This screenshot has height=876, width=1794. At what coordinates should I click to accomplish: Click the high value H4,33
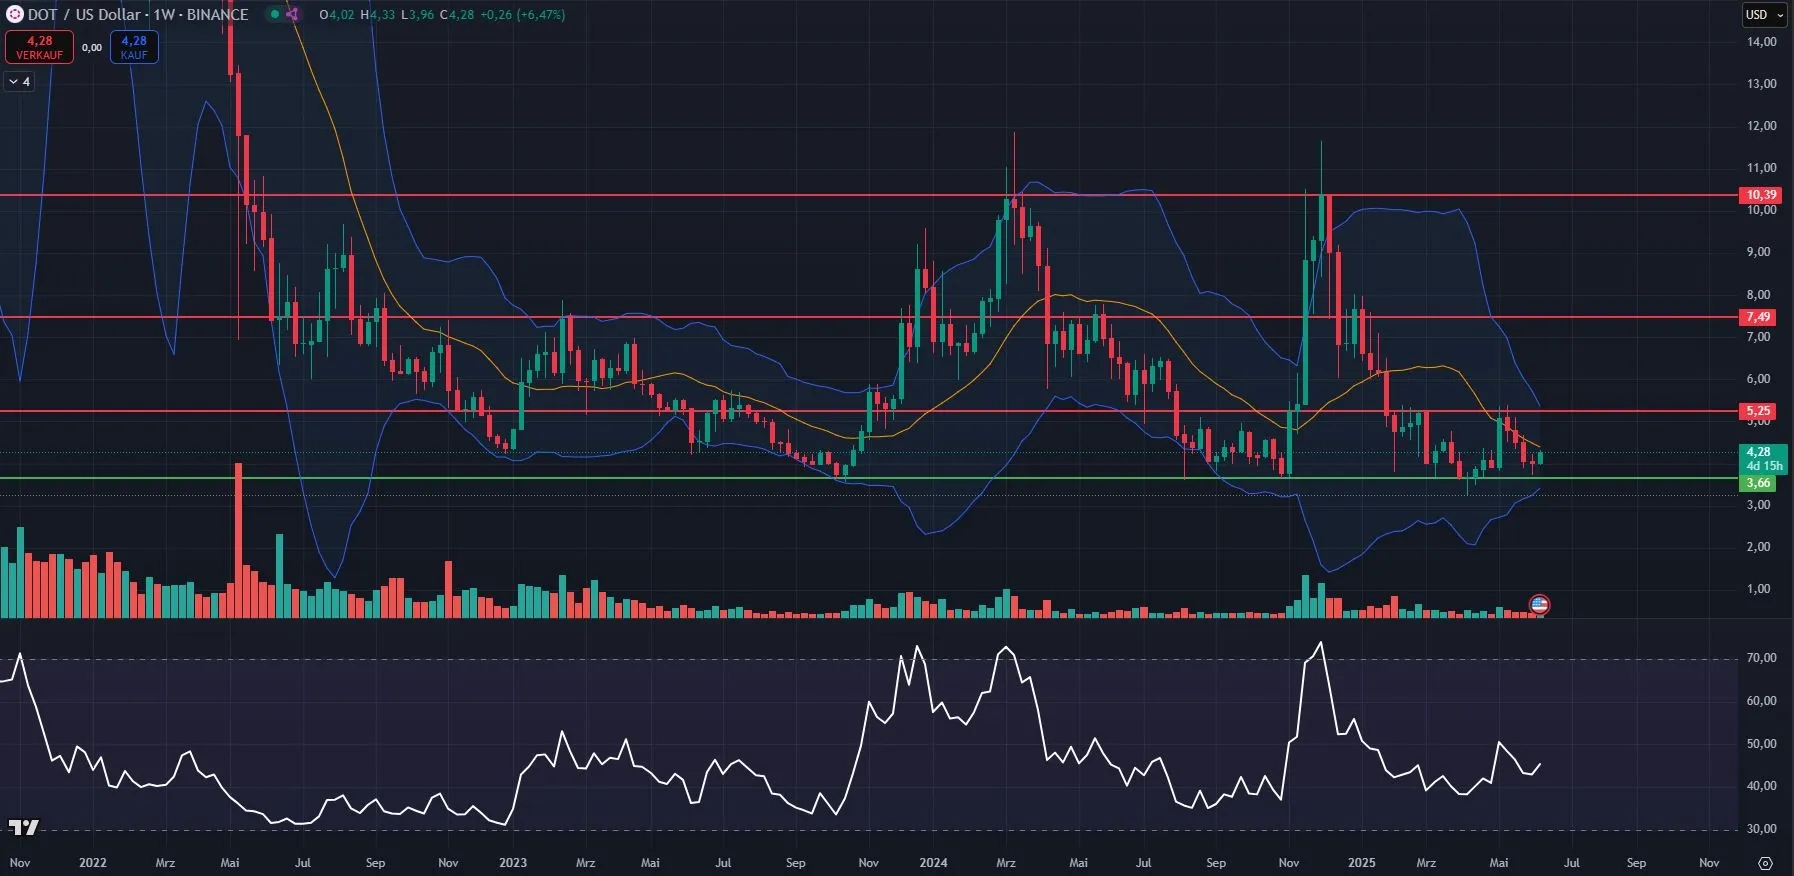[x=378, y=15]
